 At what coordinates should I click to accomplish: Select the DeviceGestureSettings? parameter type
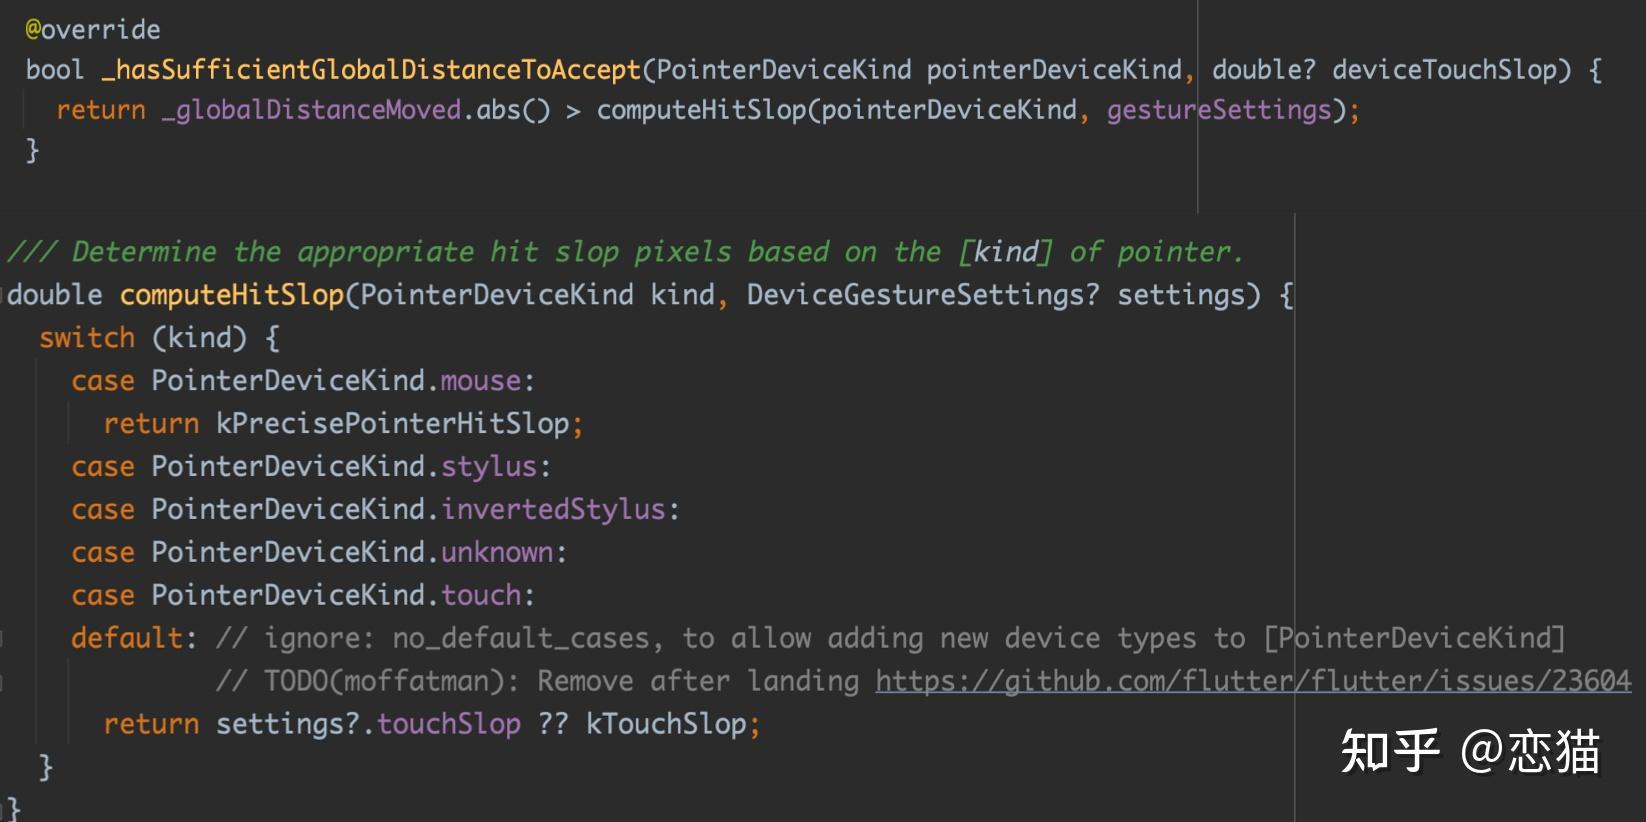923,295
